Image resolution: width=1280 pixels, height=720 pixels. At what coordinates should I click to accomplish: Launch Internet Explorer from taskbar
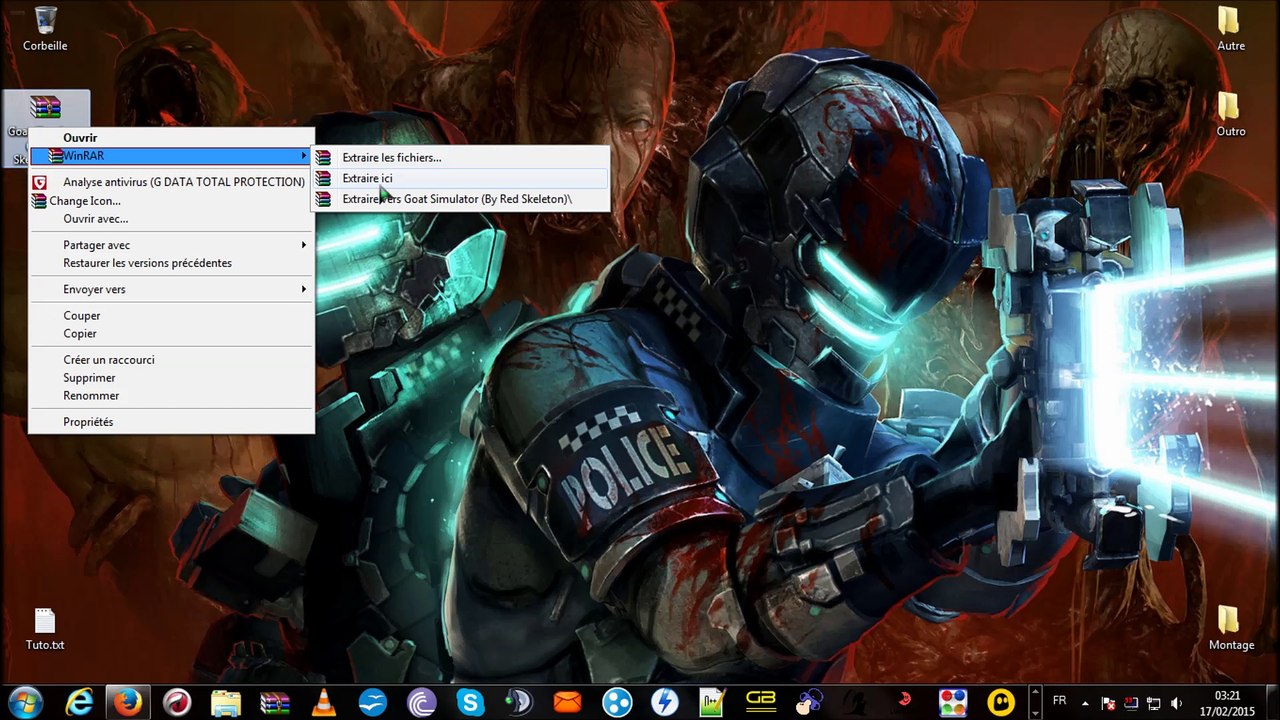(79, 703)
